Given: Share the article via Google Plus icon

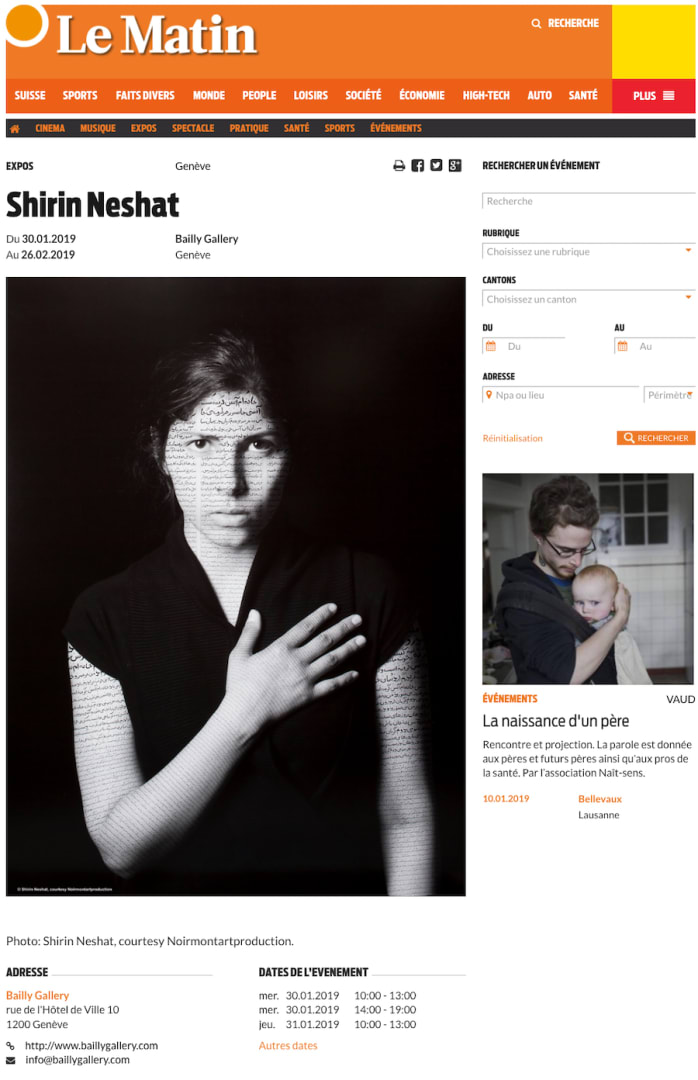Looking at the screenshot, I should 455,165.
